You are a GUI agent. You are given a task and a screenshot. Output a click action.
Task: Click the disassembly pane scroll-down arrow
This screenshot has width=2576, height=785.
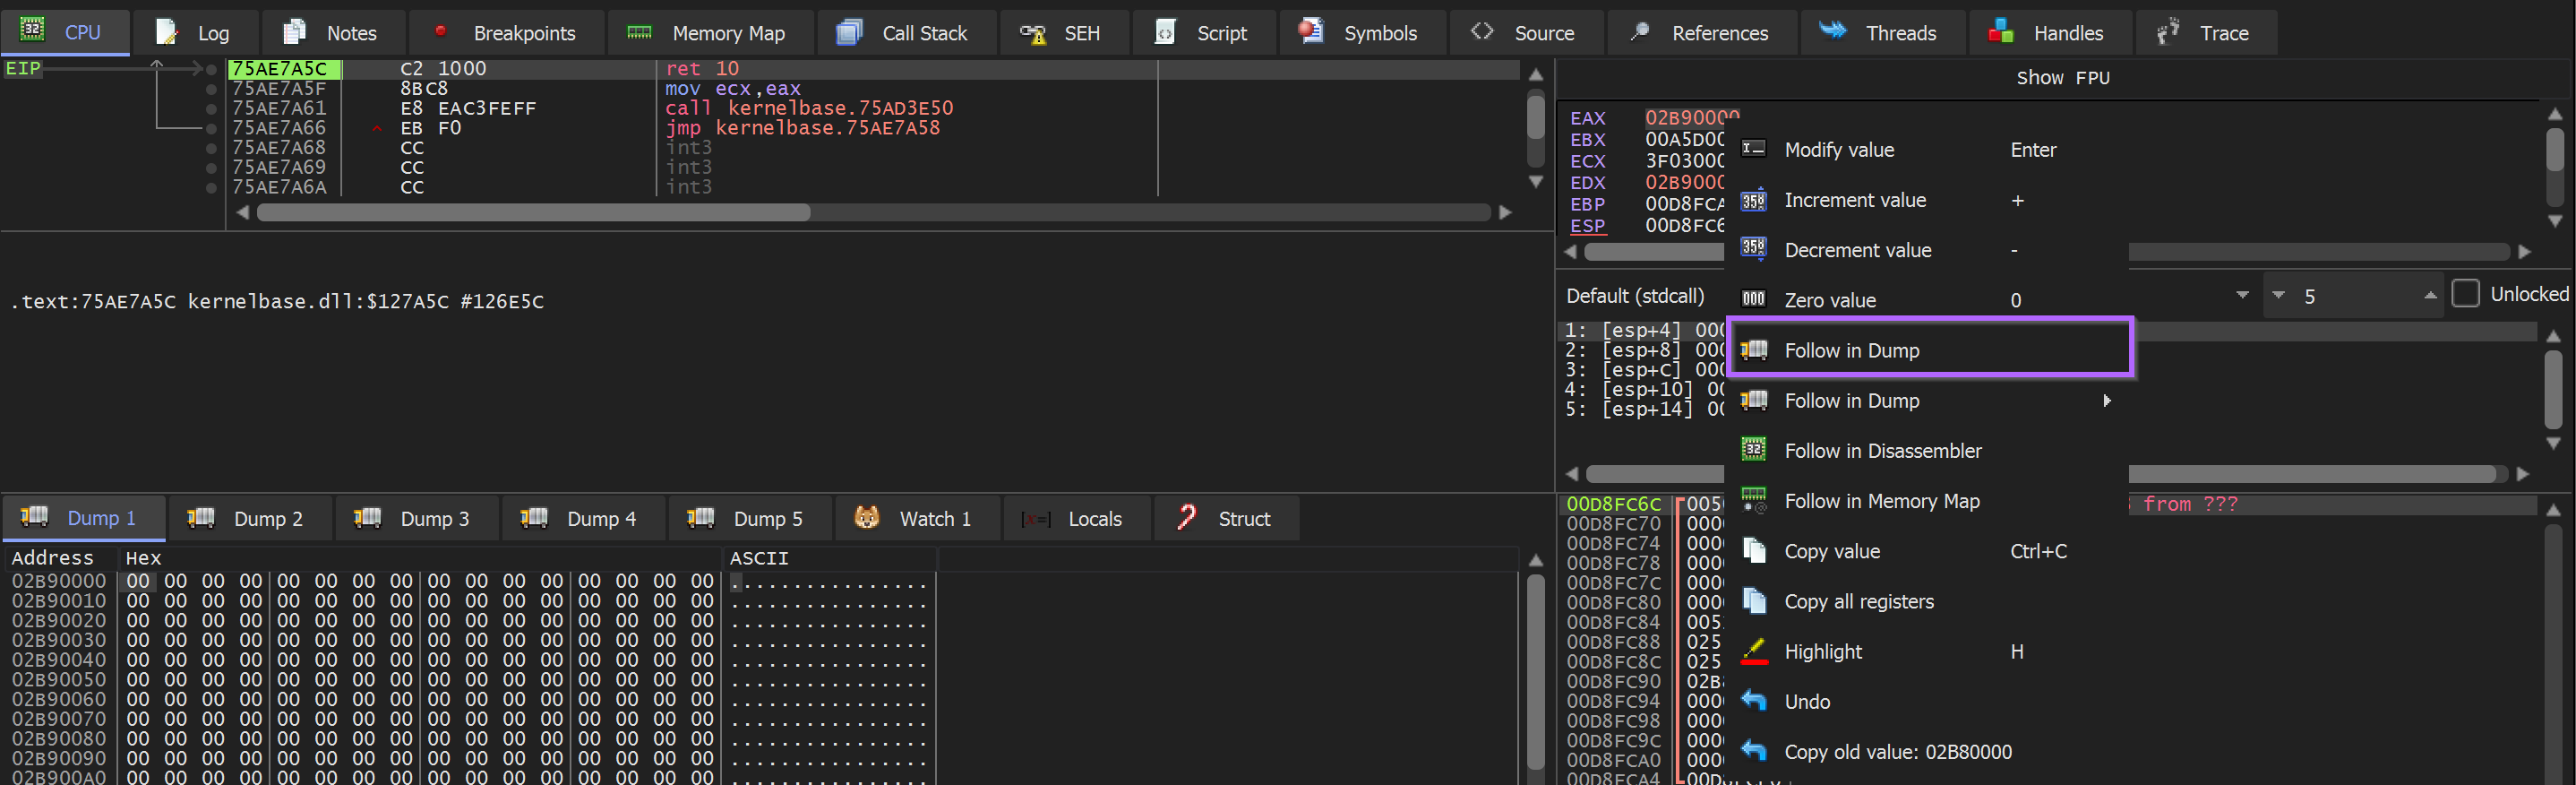(x=1536, y=182)
